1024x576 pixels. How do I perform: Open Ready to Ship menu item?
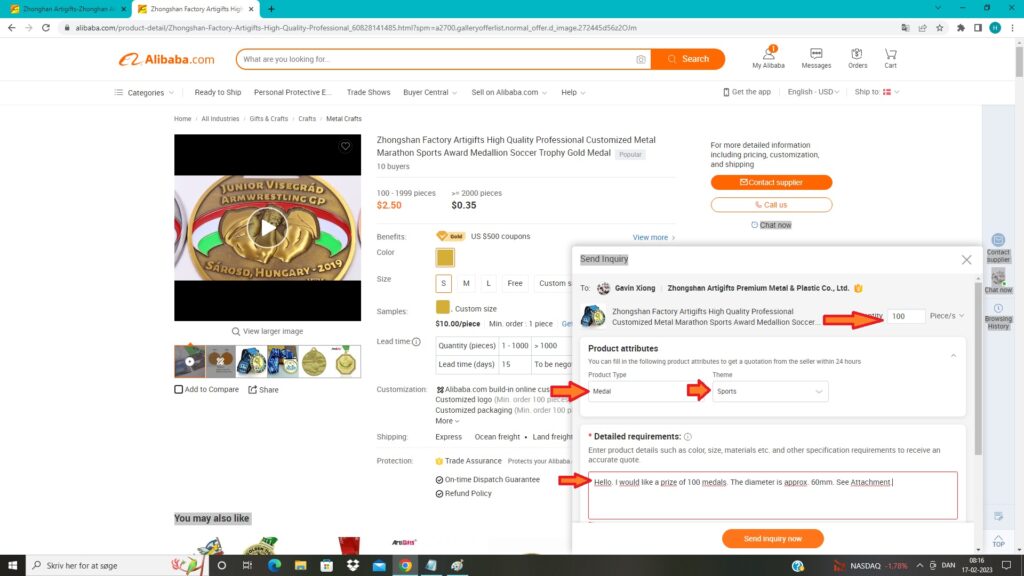click(x=217, y=92)
